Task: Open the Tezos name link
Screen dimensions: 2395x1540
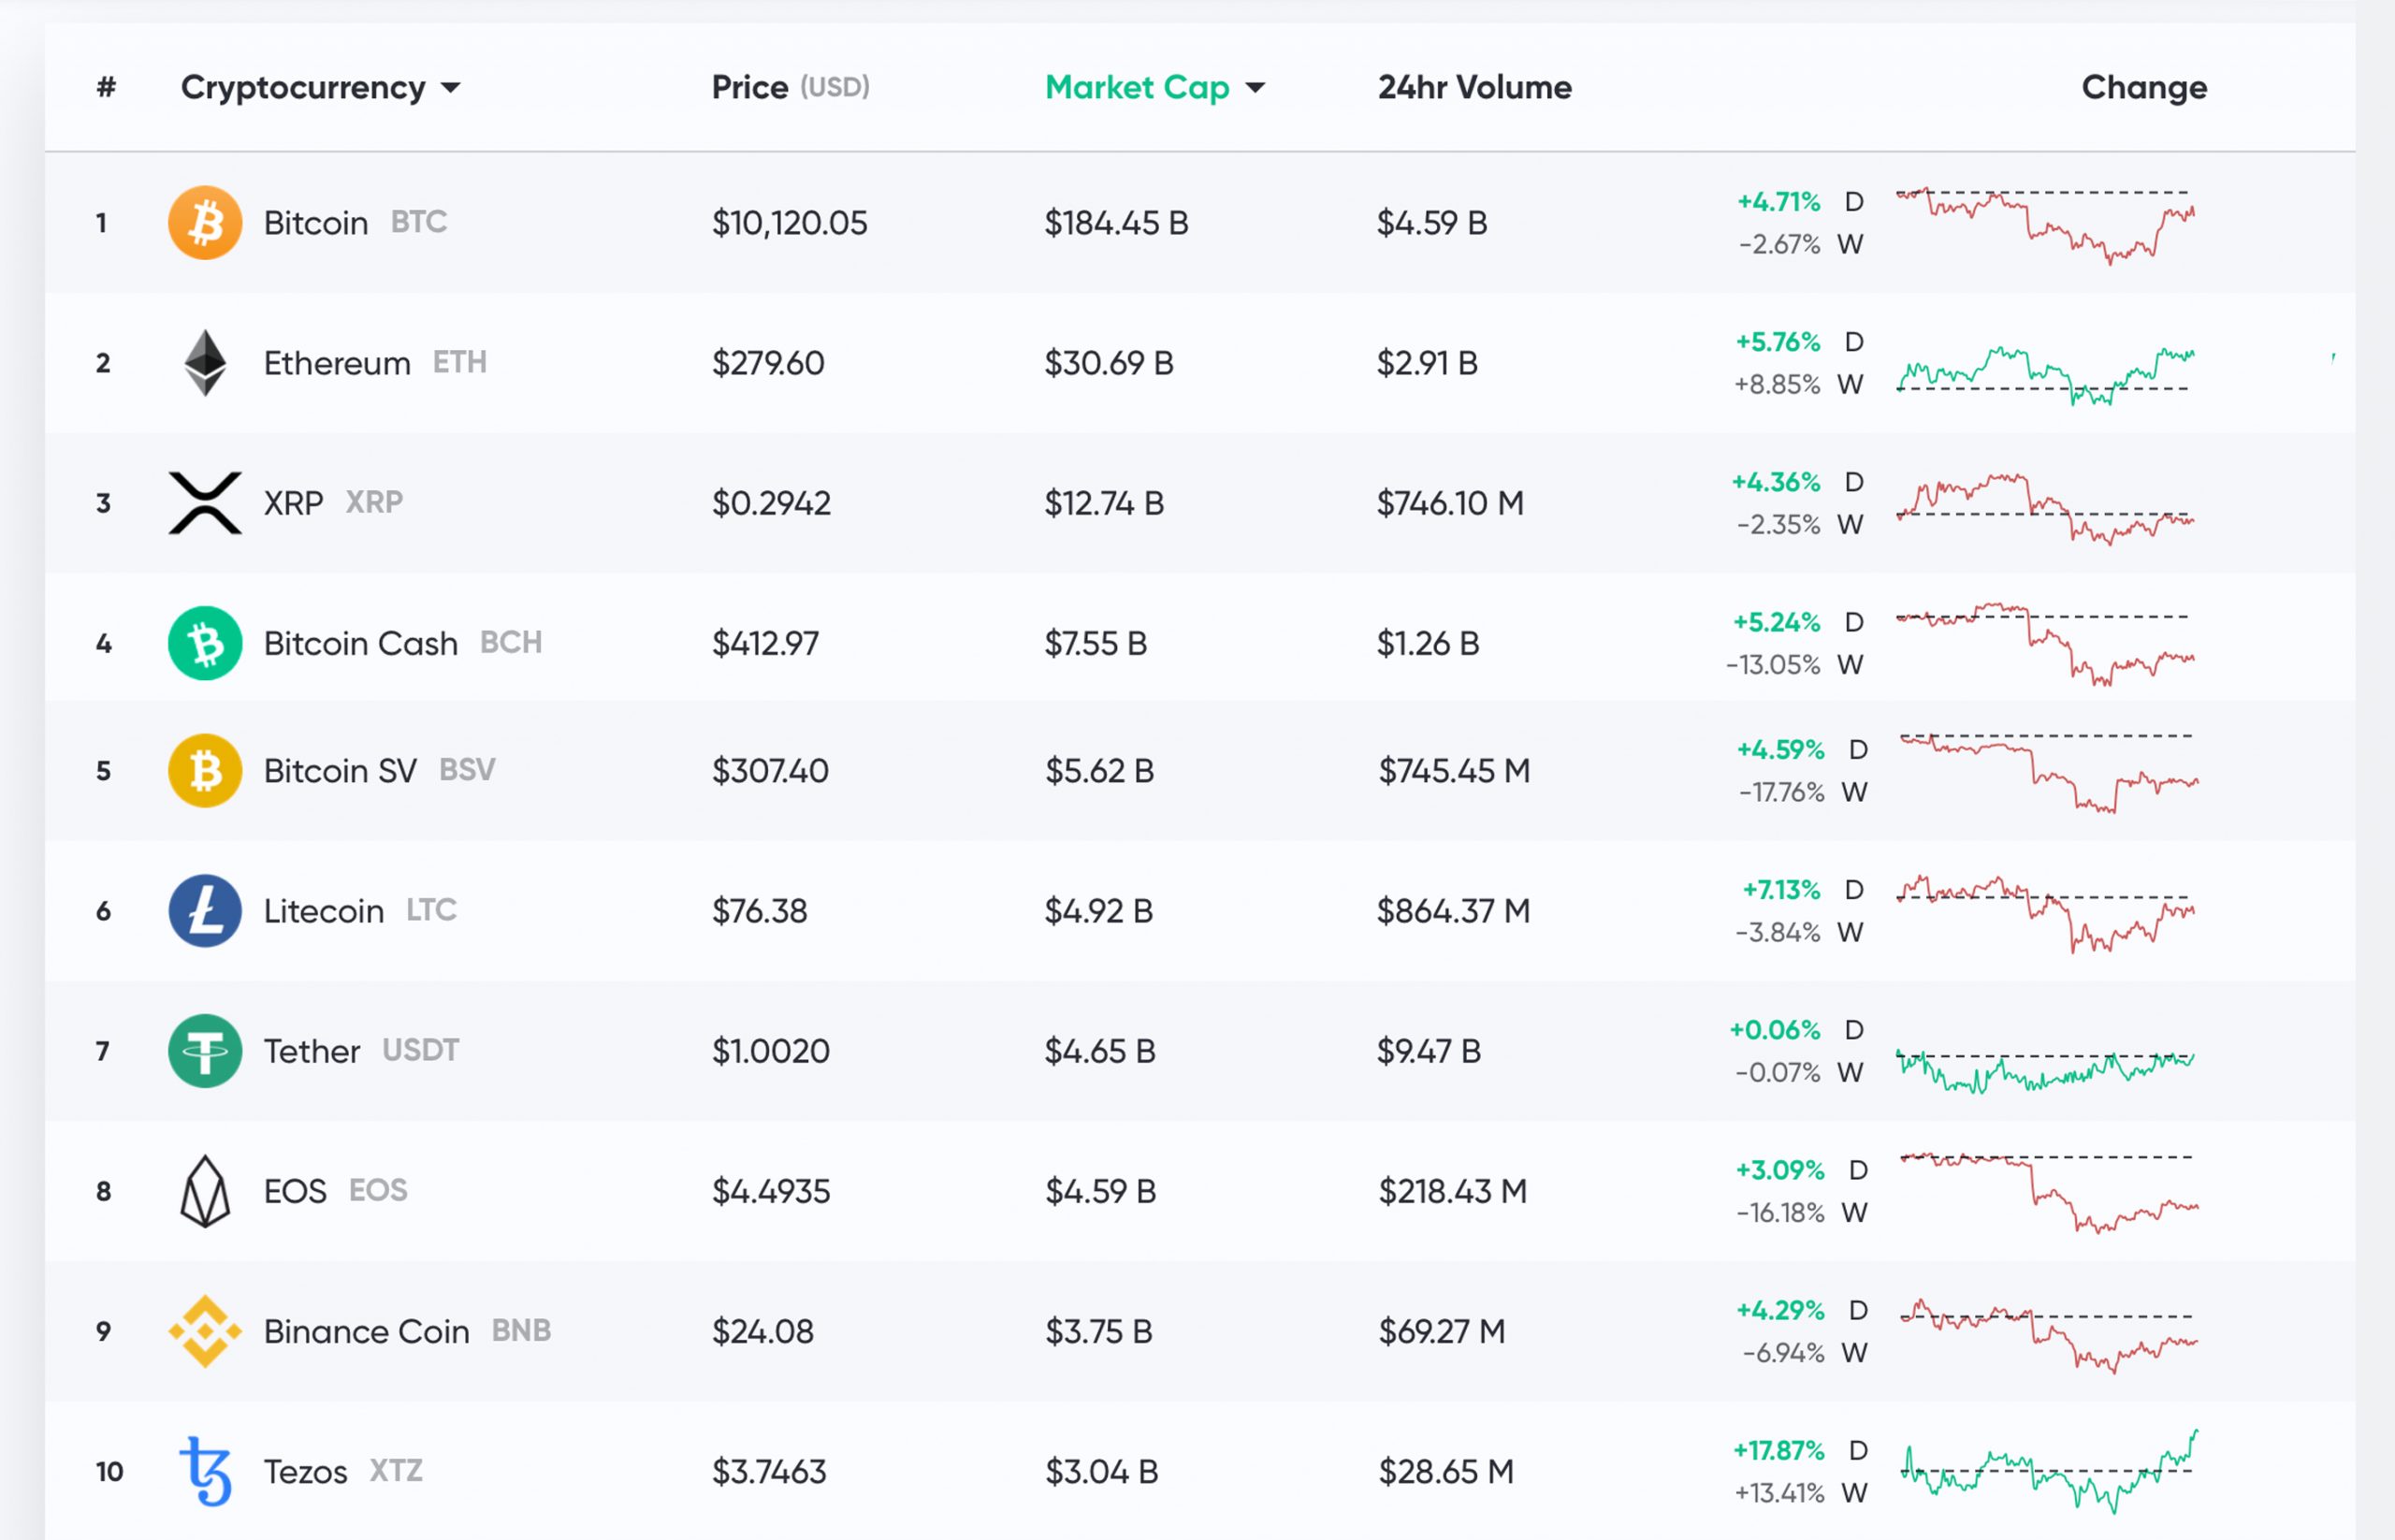Action: pos(305,1471)
